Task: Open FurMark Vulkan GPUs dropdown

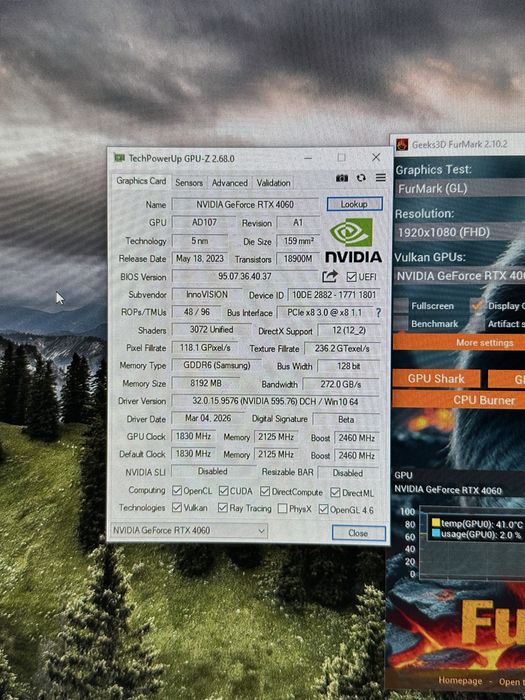Action: 460,276
